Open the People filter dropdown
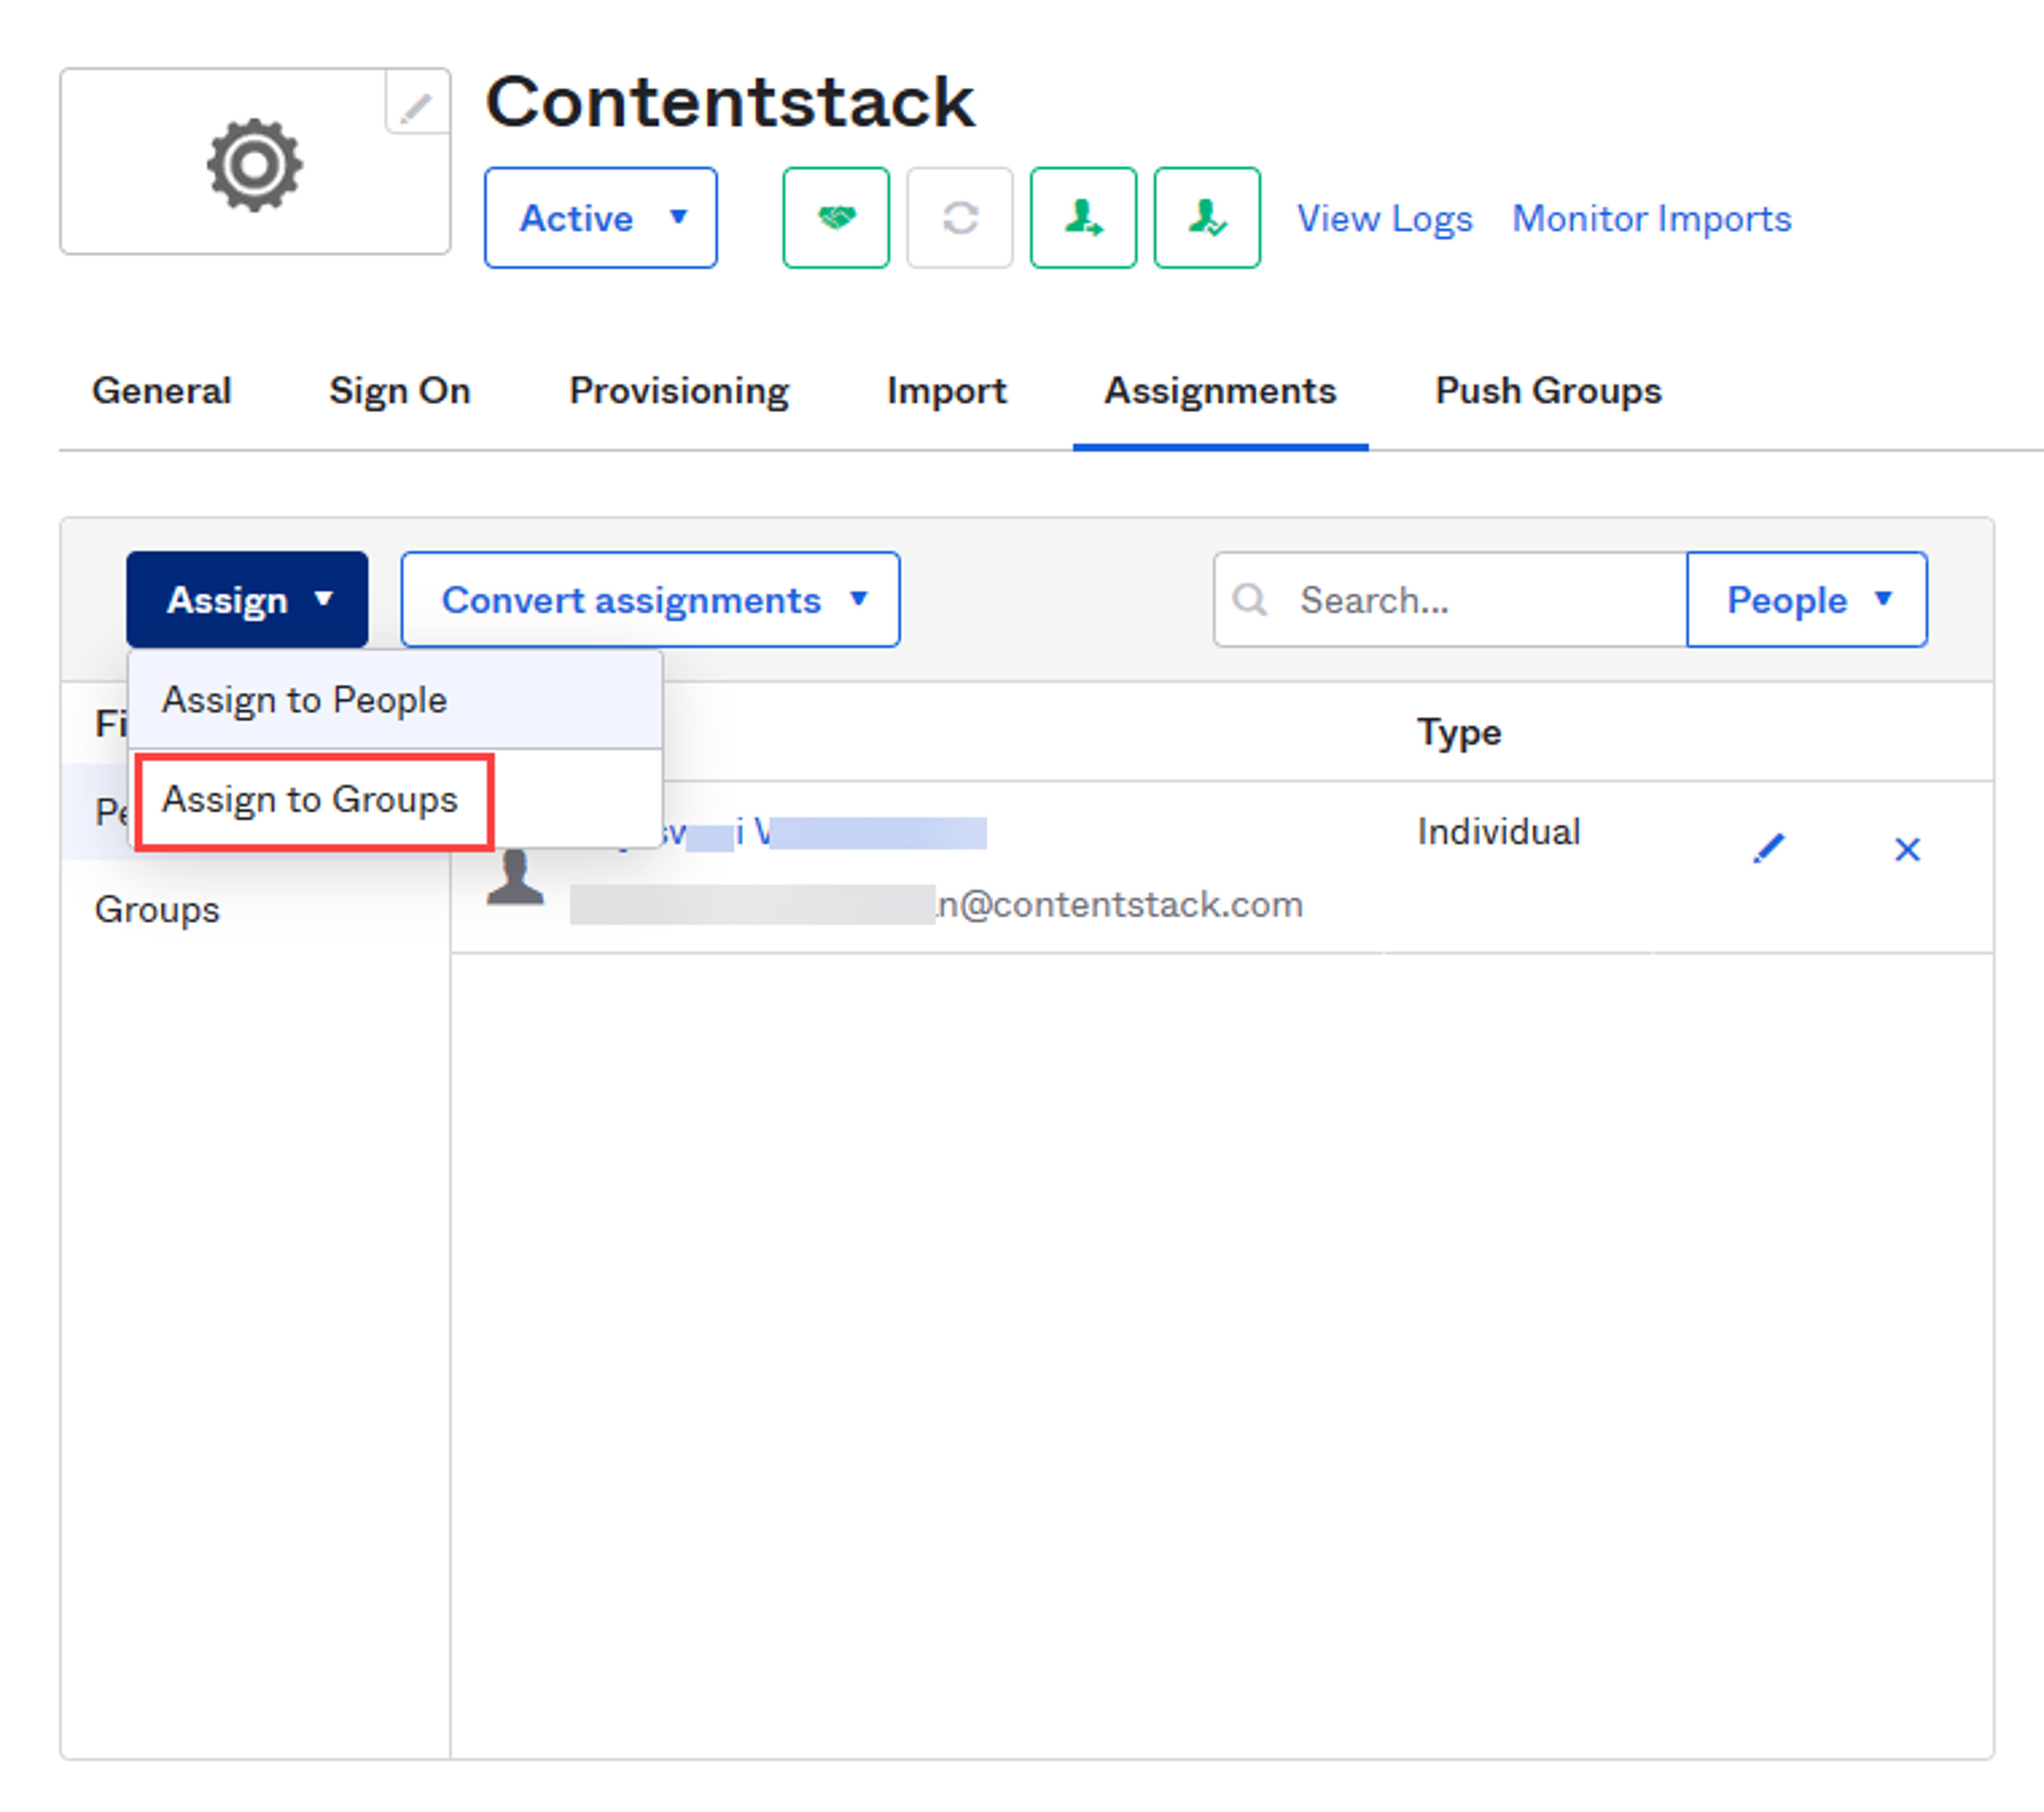 [1807, 600]
